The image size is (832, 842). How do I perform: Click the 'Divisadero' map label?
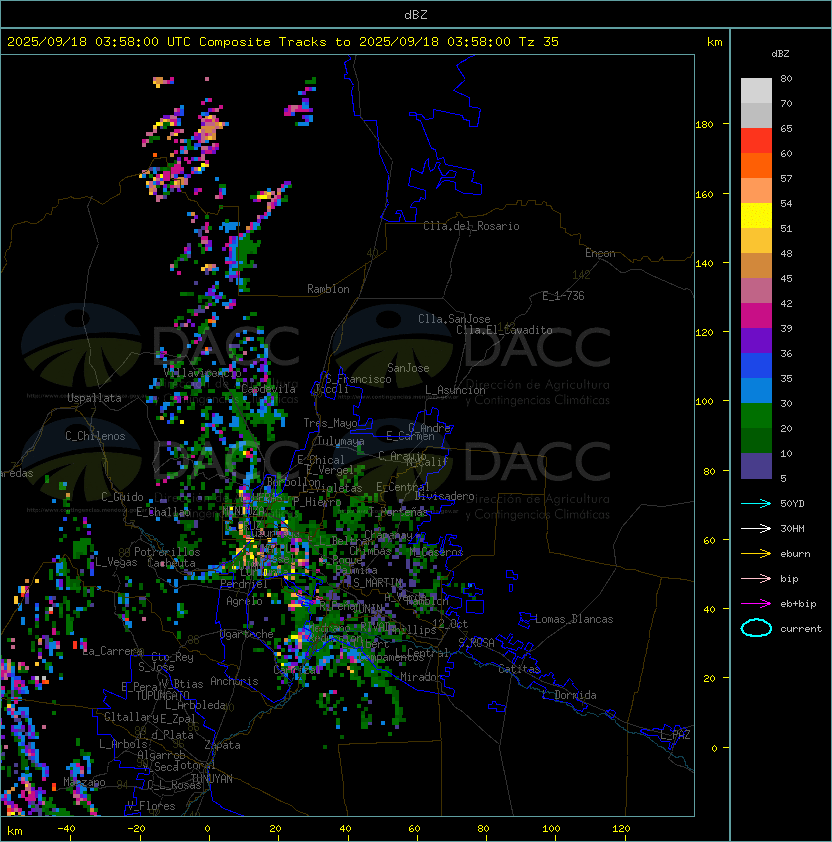[x=444, y=496]
